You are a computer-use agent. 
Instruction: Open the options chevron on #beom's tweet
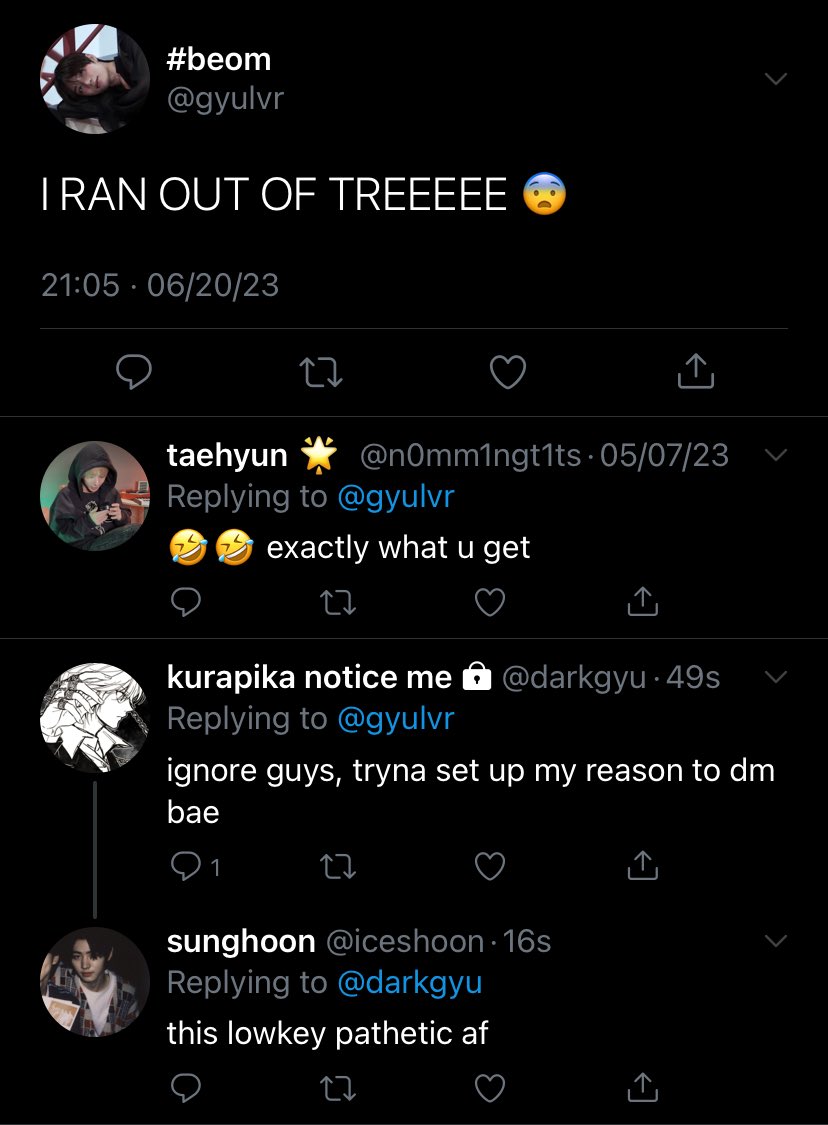click(x=776, y=78)
